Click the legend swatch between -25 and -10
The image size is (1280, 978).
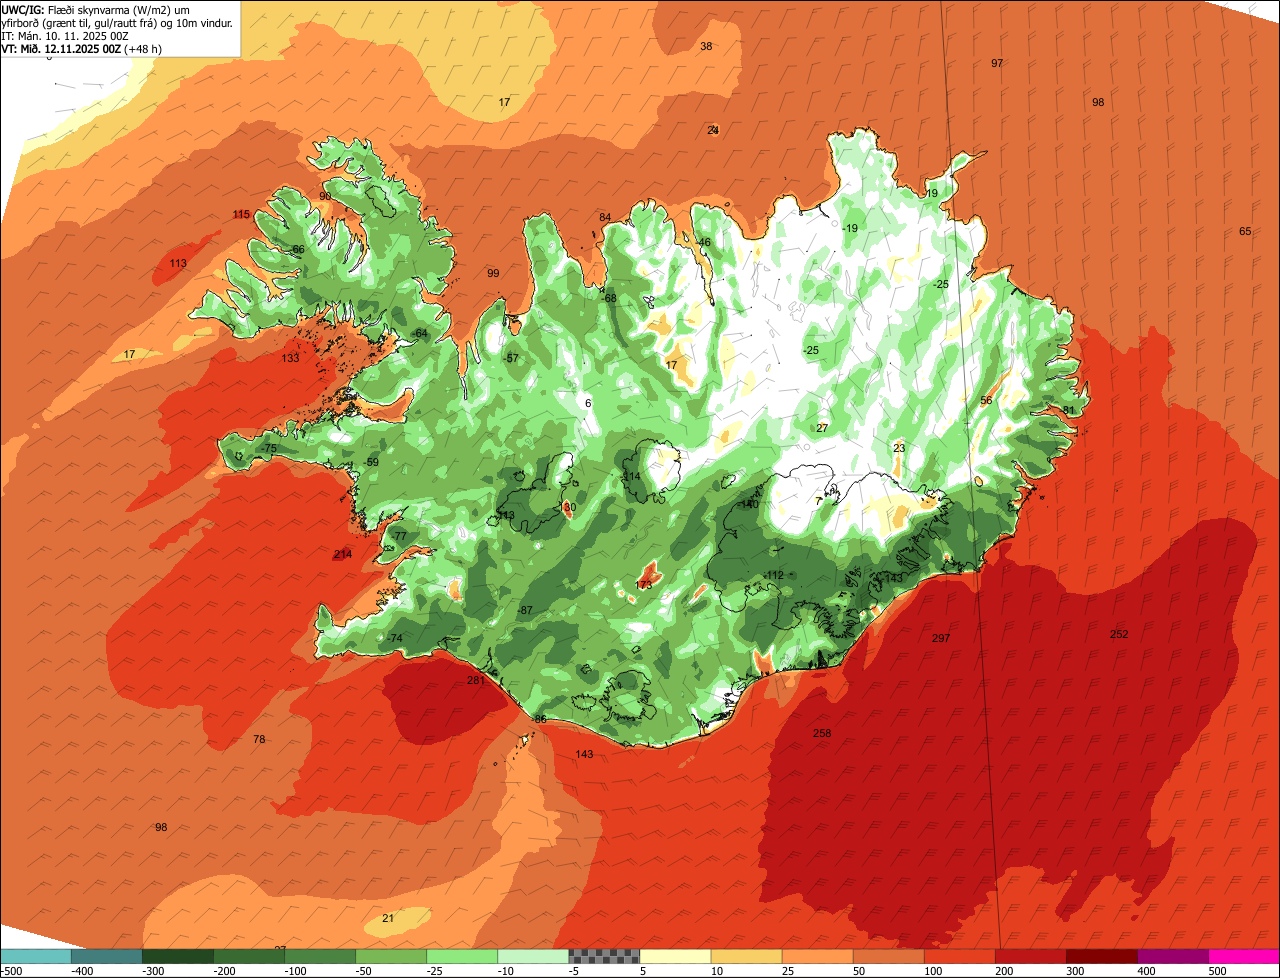point(462,956)
